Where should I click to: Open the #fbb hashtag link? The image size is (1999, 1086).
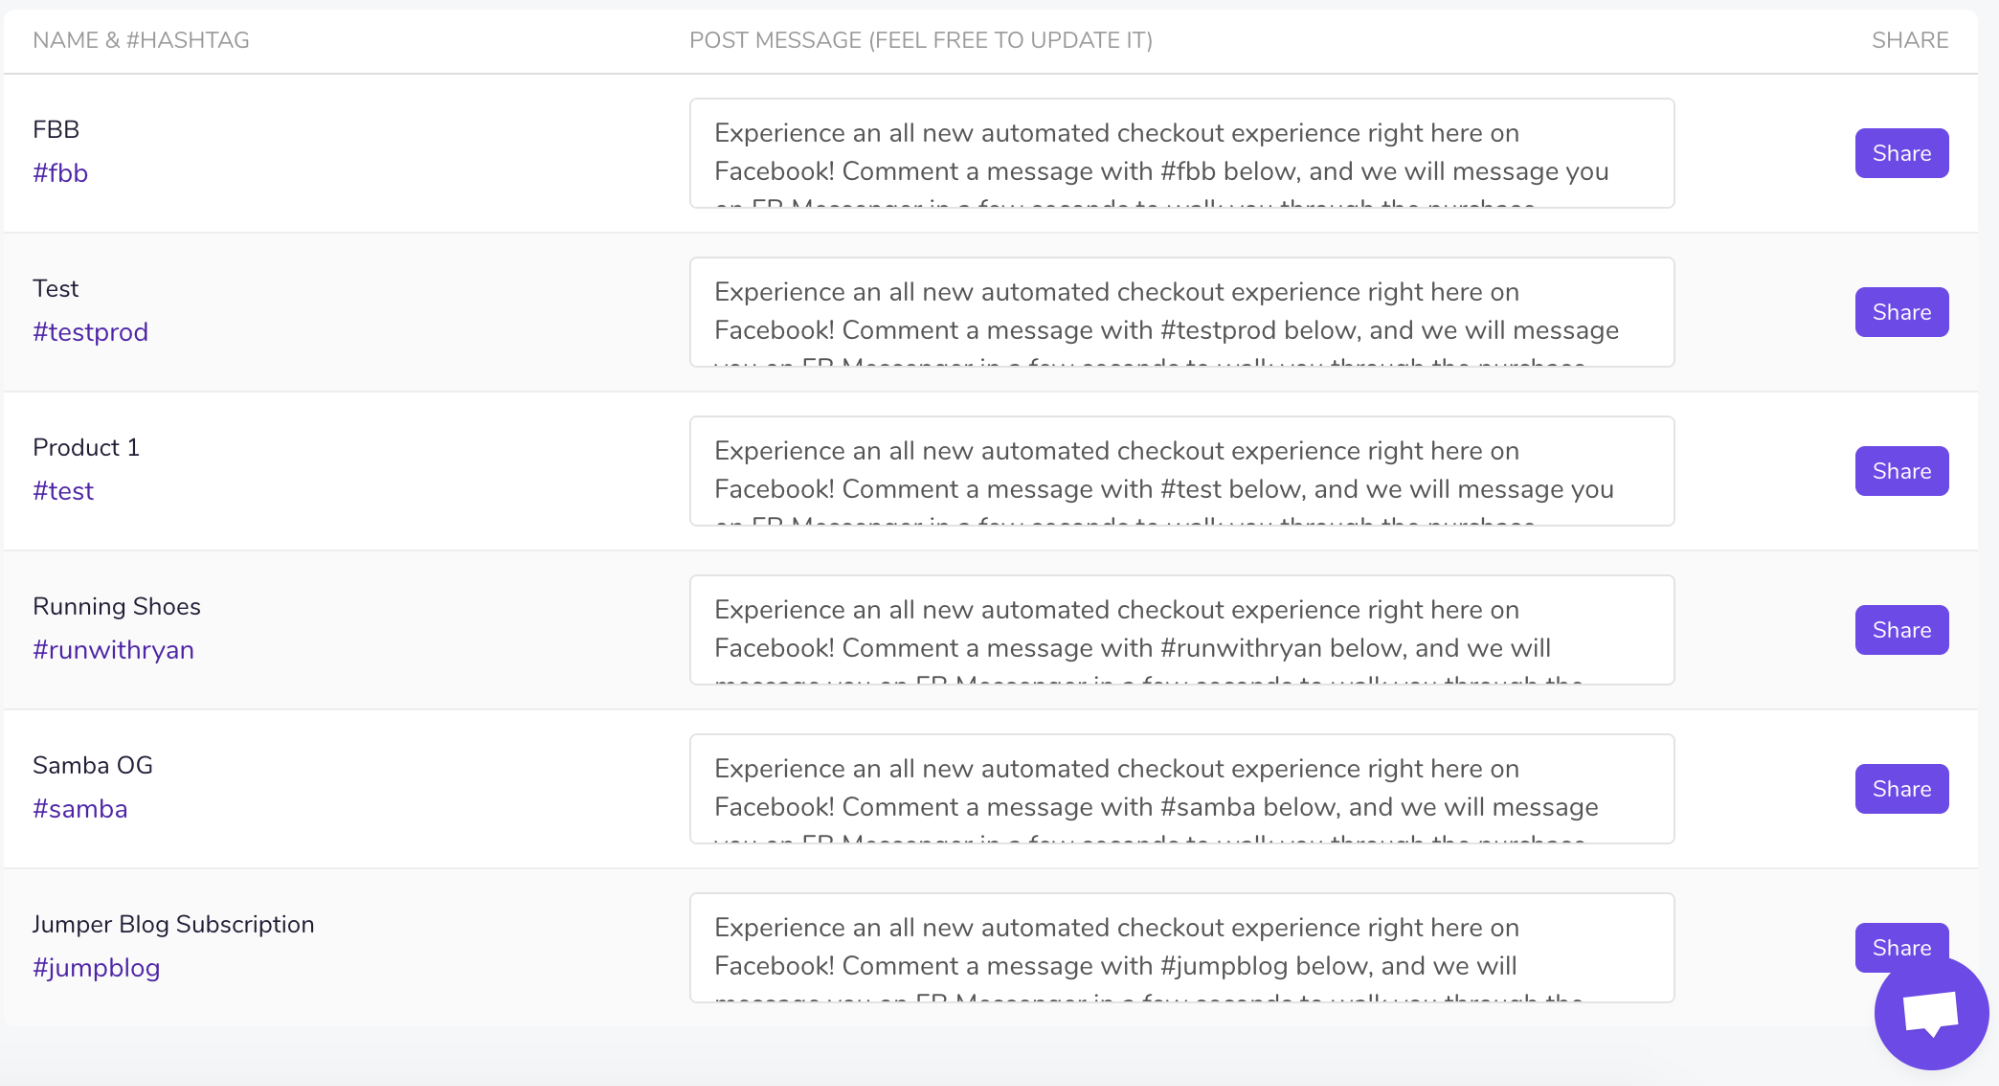60,173
